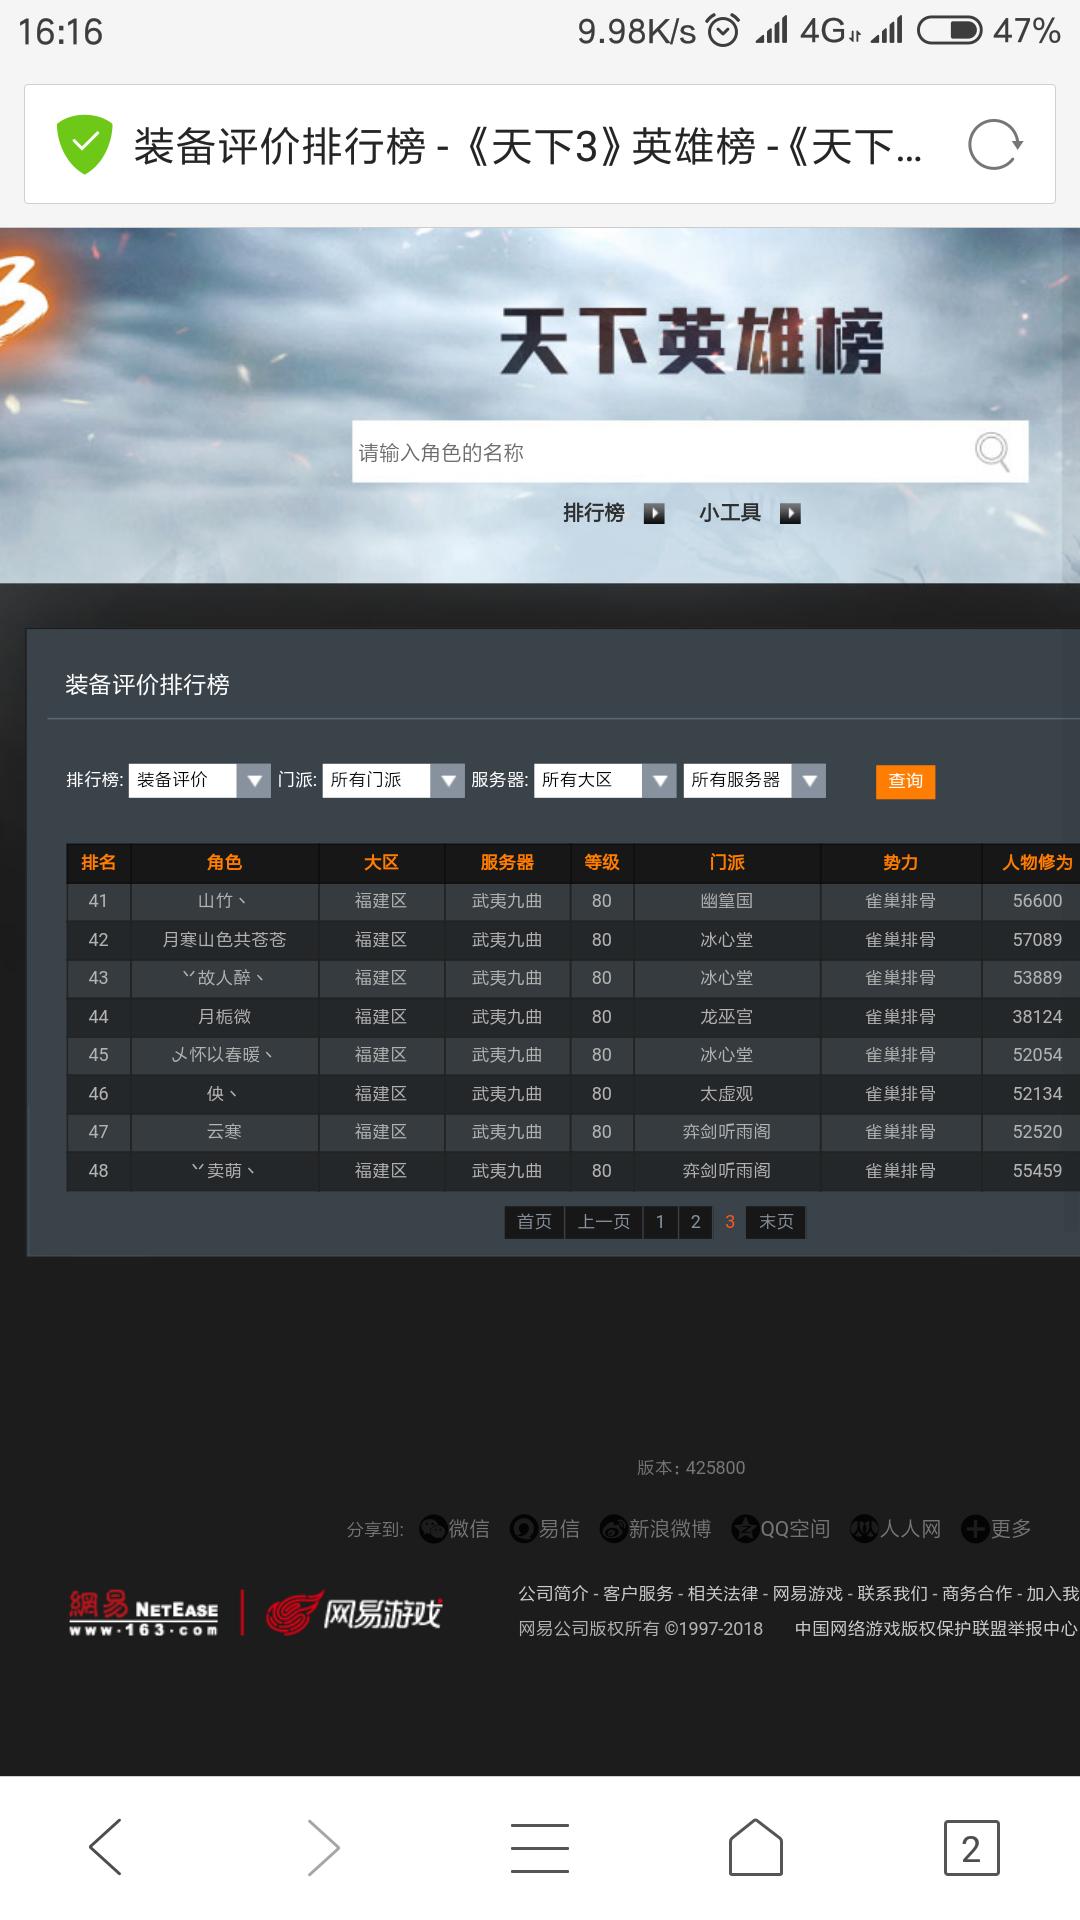Open character 故人醉 in rank 43
Image resolution: width=1080 pixels, height=1920 pixels.
(224, 978)
